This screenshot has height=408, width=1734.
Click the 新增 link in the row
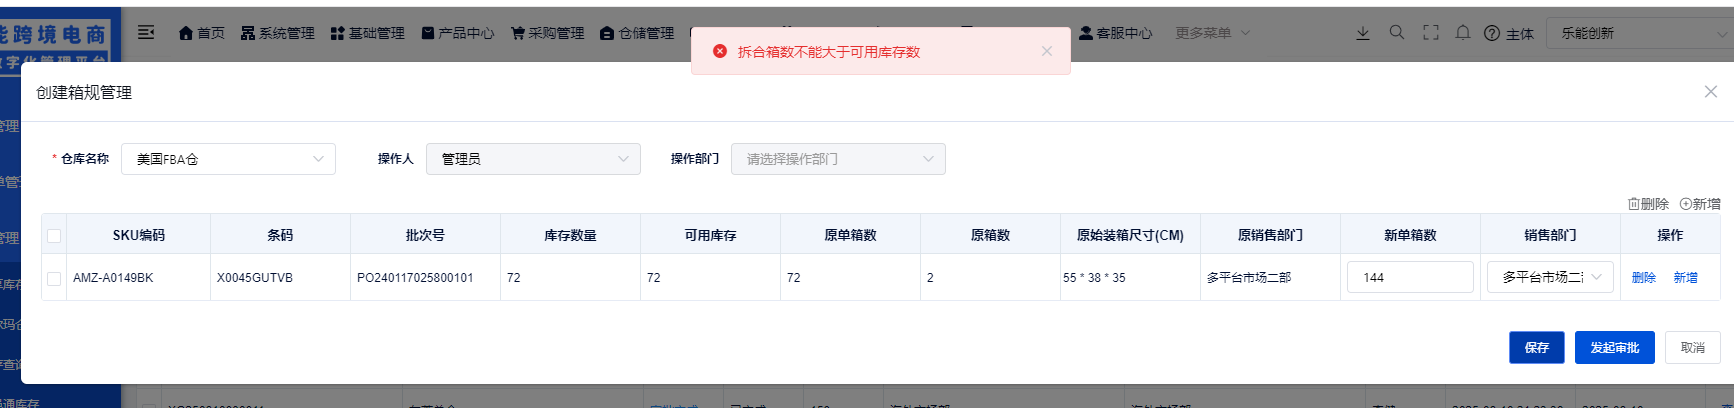[1686, 278]
